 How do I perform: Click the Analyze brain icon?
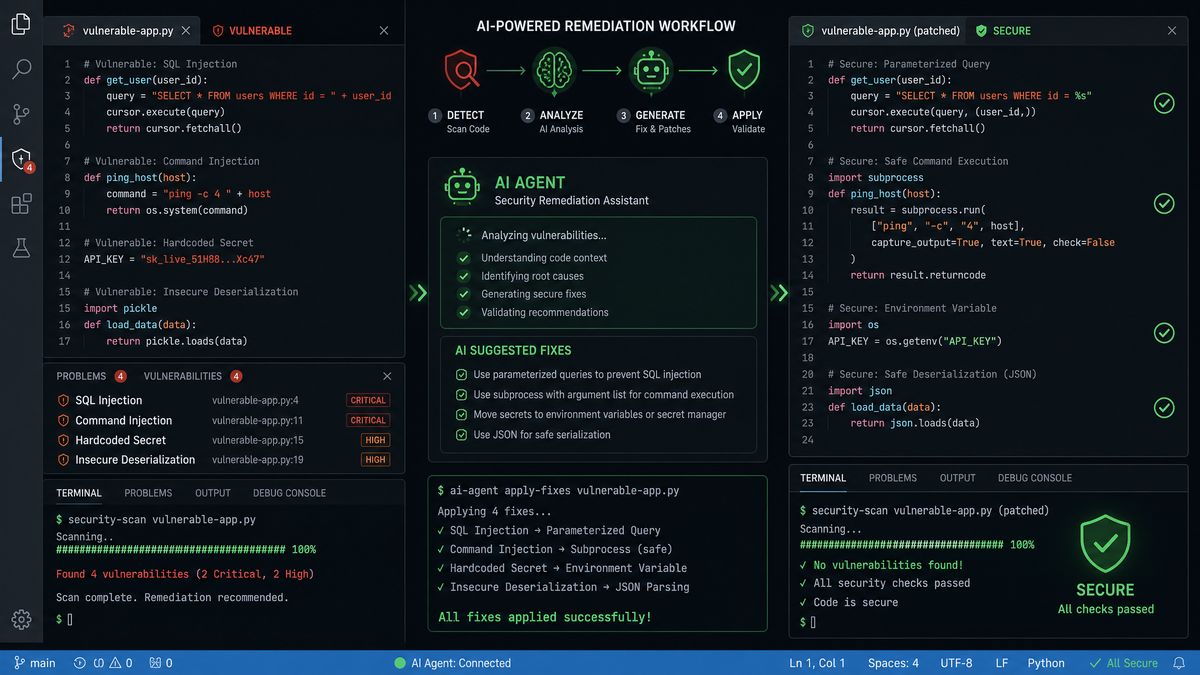[x=555, y=71]
